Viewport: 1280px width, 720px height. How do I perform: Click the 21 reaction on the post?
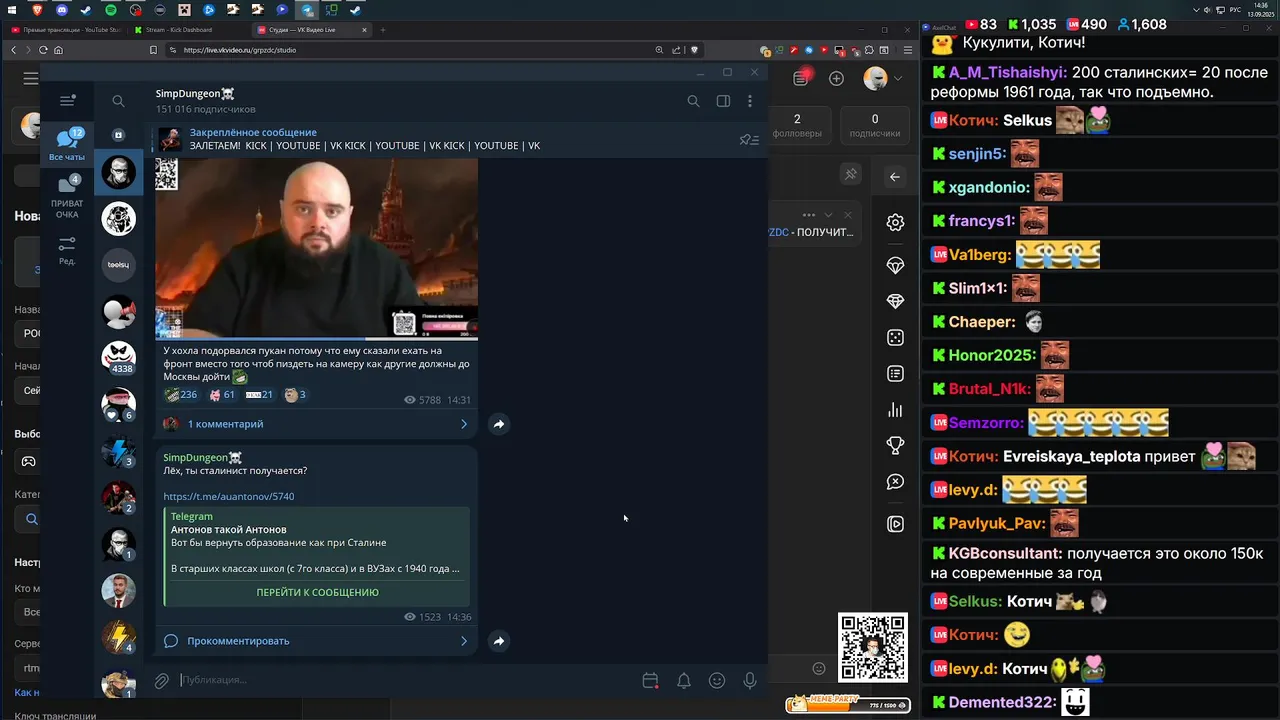click(259, 395)
